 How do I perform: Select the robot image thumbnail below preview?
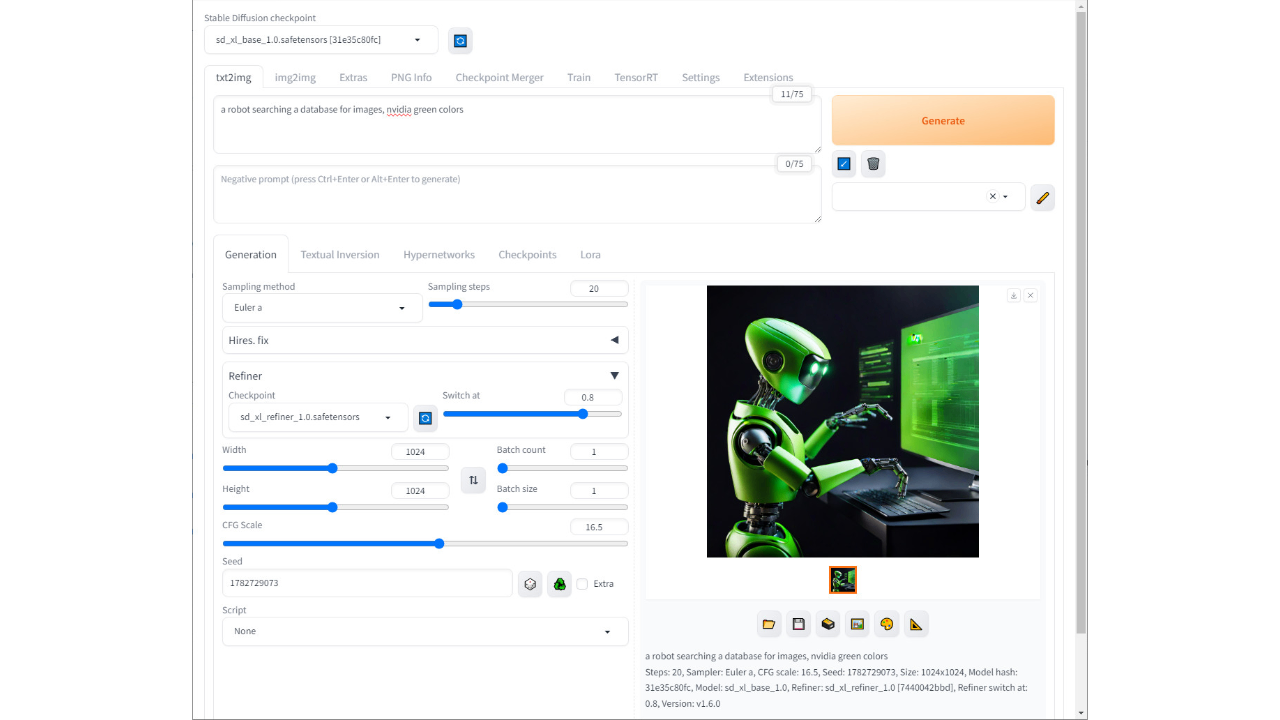[x=843, y=580]
